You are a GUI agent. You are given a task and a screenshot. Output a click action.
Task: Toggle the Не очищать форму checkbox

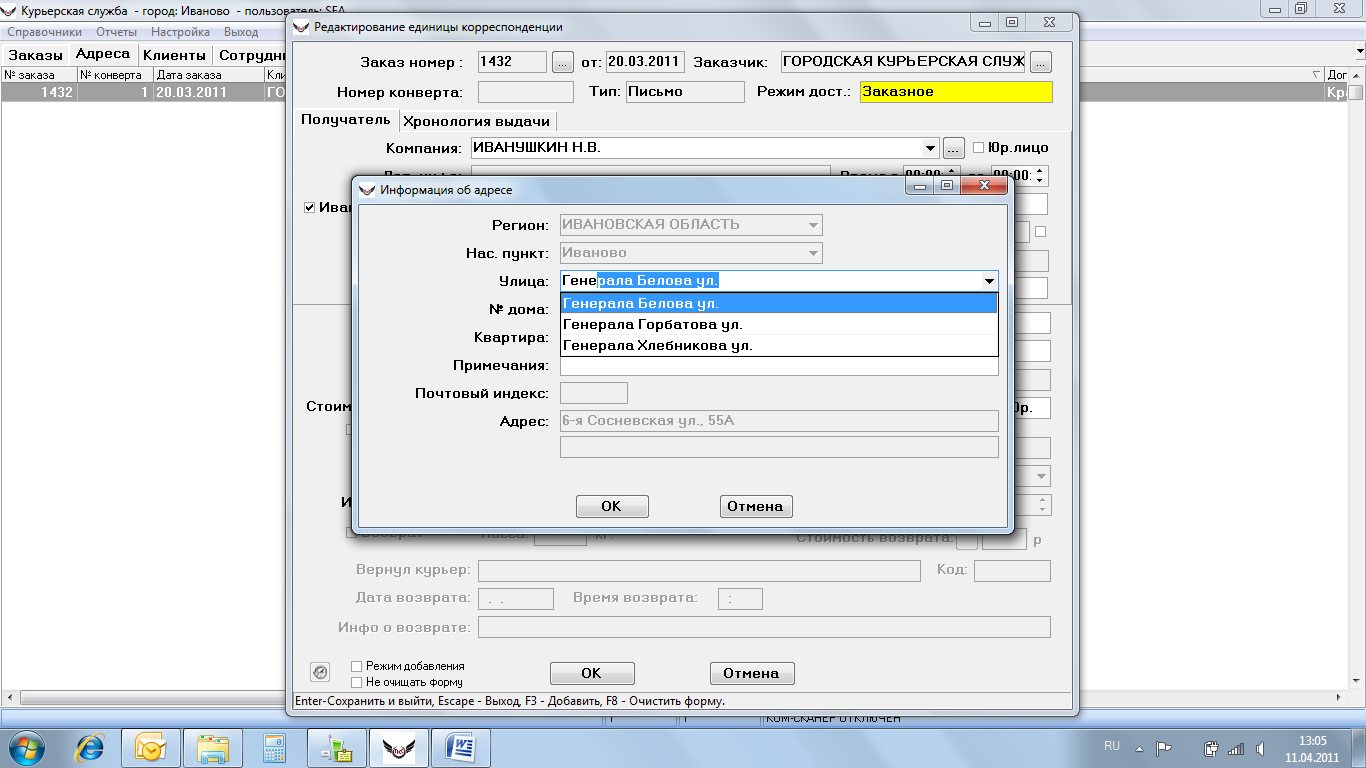[x=356, y=683]
